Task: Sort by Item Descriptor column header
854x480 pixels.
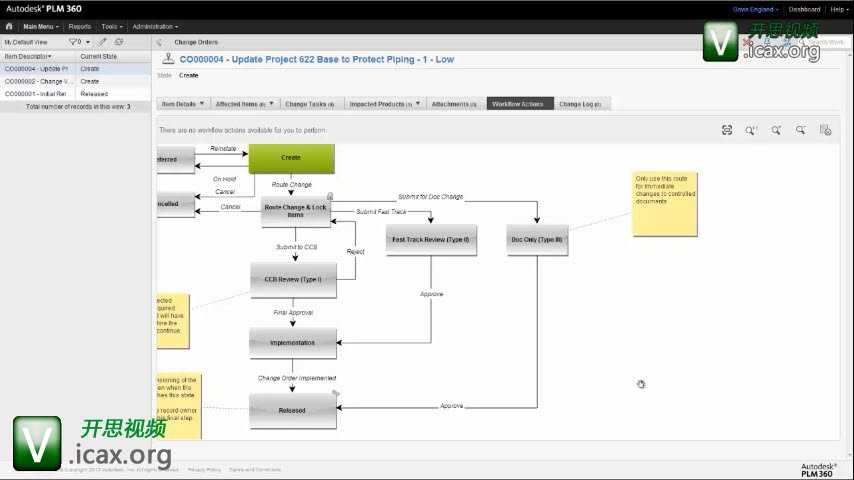Action: click(x=28, y=56)
